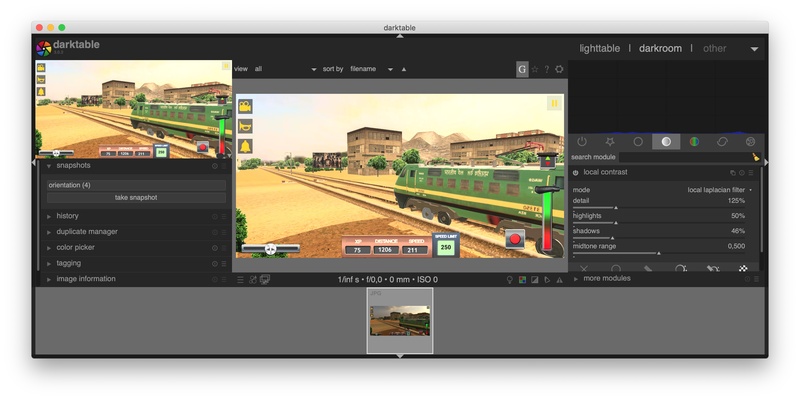Open the effects group icon
The width and height of the screenshot is (800, 400).
pyautogui.click(x=750, y=142)
